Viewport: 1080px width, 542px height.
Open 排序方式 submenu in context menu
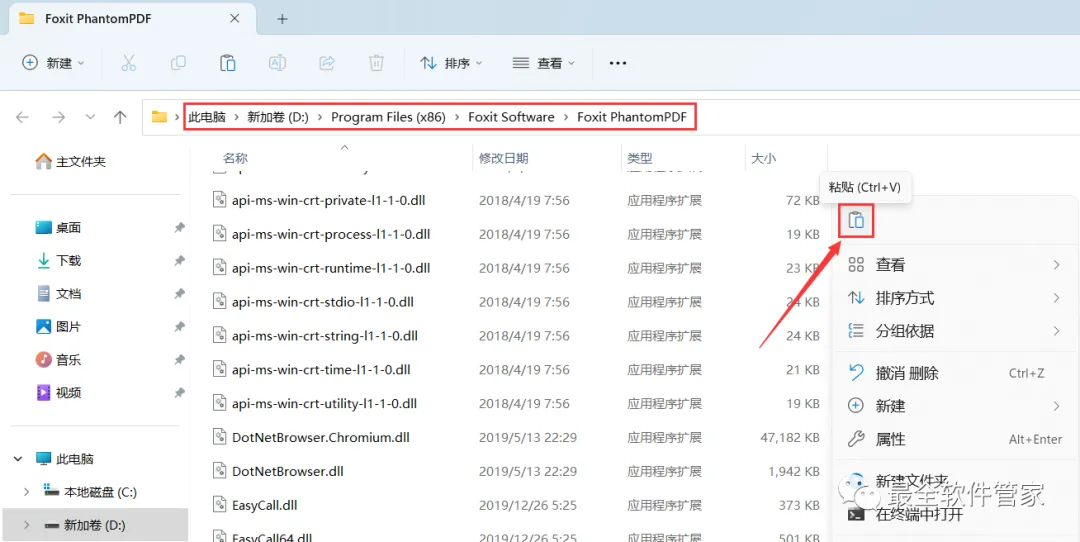954,298
